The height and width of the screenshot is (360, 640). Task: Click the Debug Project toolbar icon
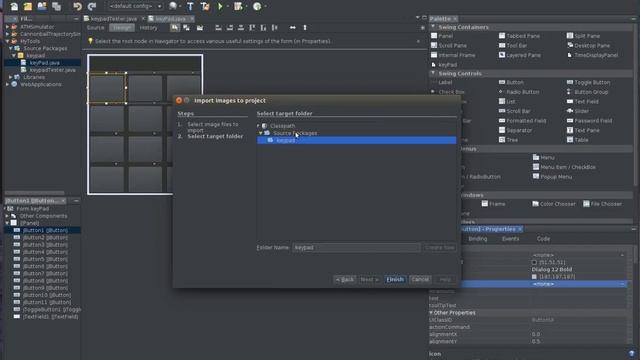coord(238,6)
